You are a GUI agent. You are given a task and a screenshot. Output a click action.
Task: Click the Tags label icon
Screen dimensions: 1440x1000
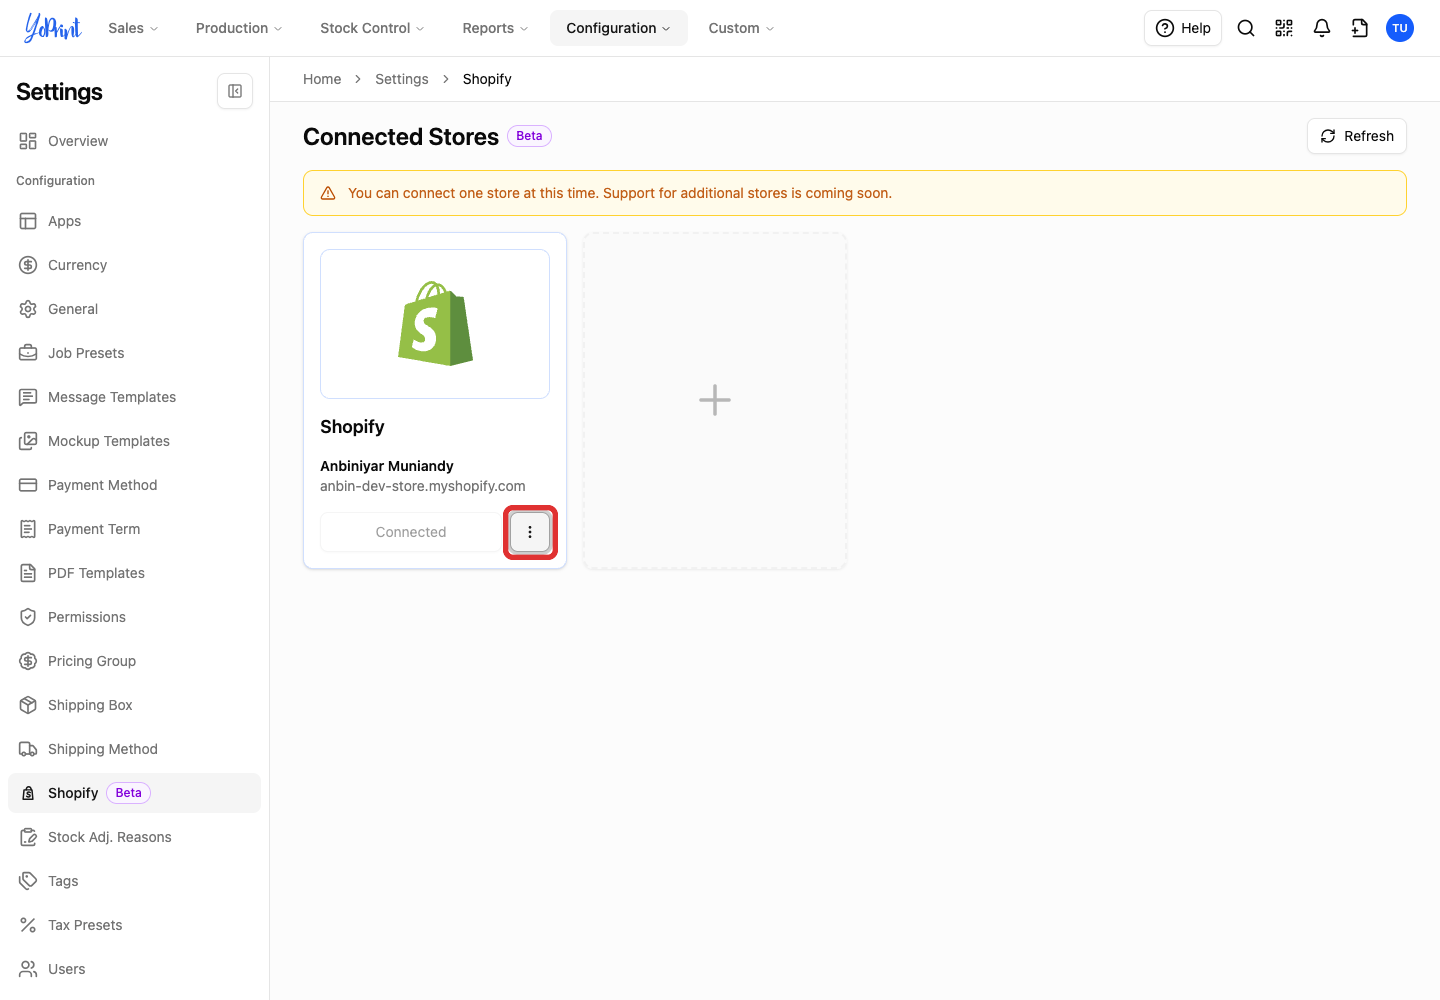28,881
